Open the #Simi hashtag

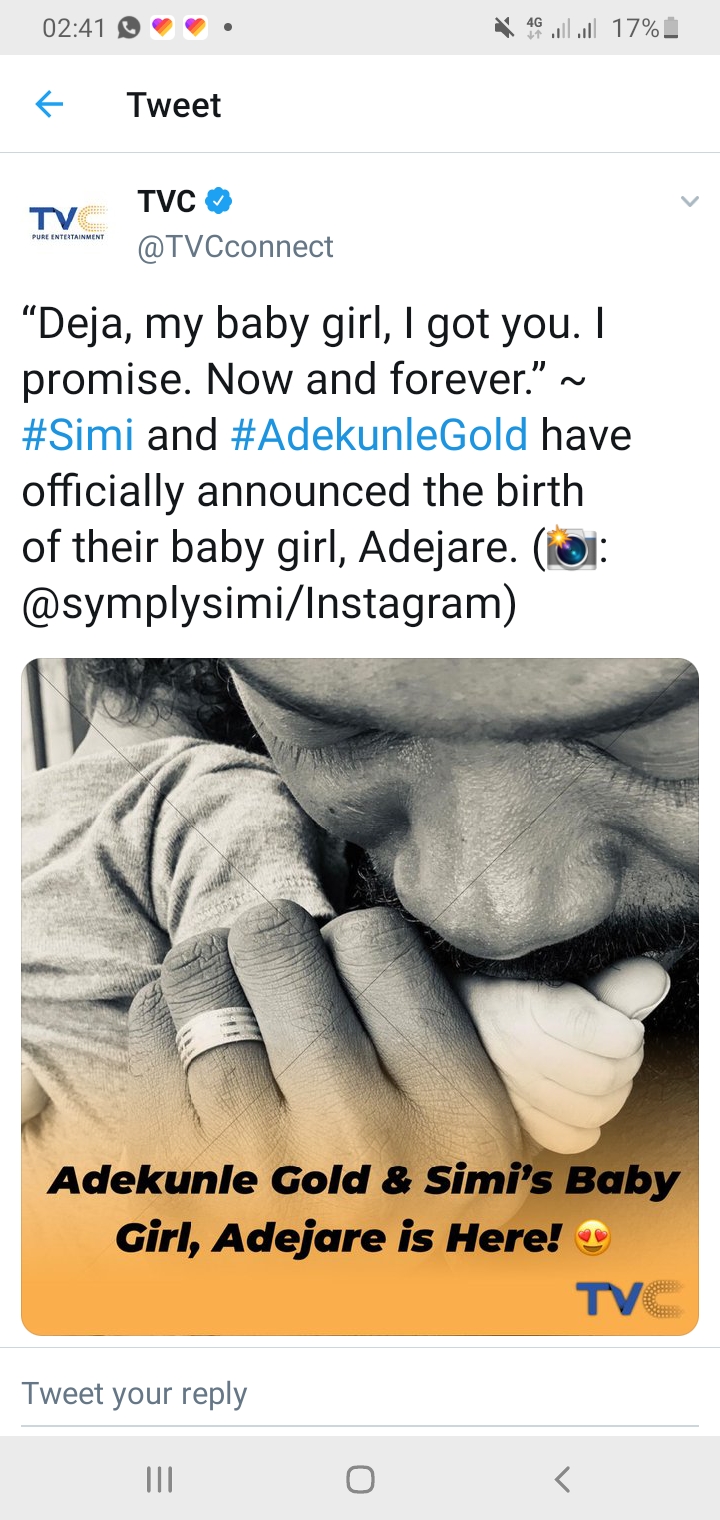(x=78, y=435)
